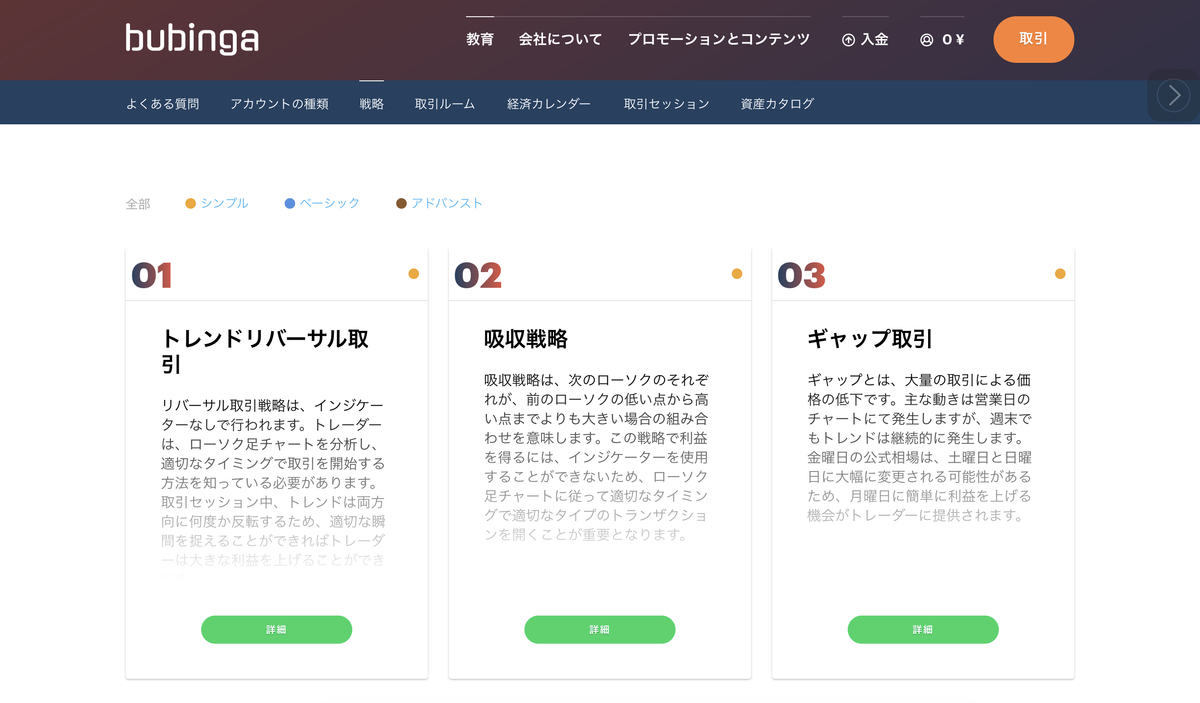Filter strategies by シンプル

217,203
